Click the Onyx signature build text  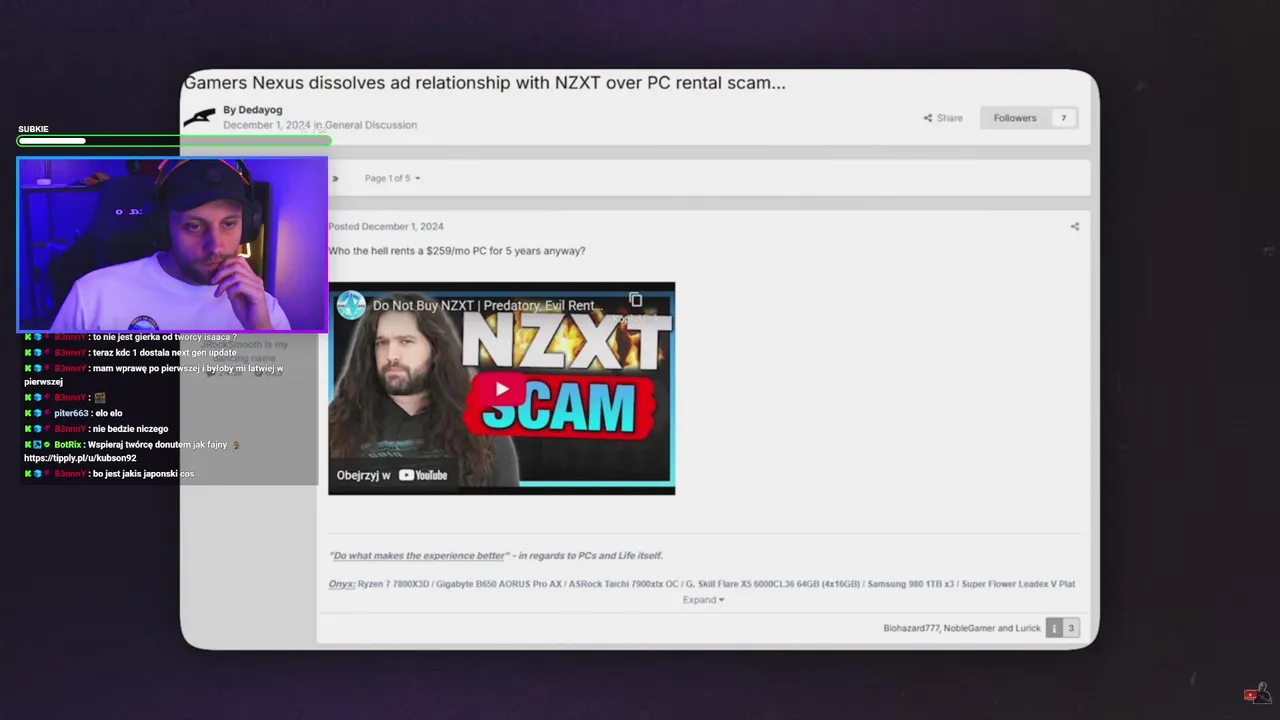point(702,584)
